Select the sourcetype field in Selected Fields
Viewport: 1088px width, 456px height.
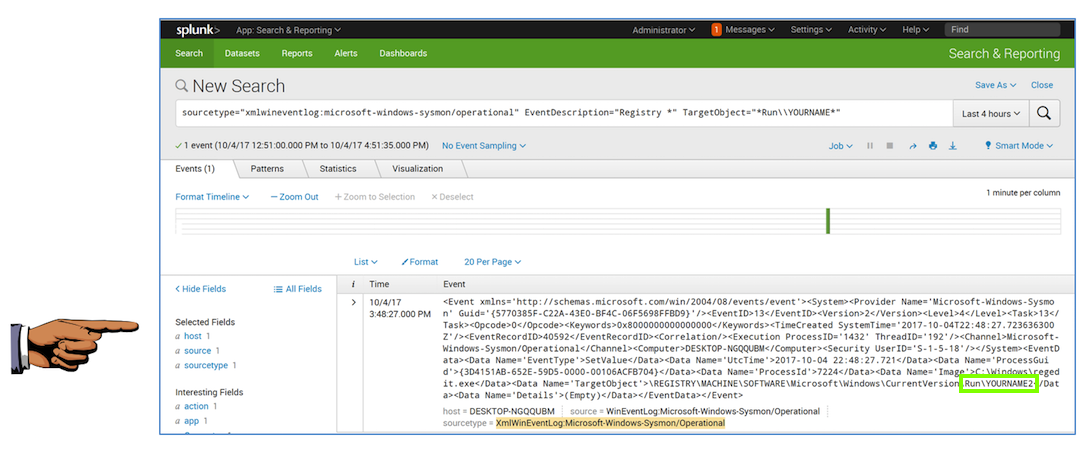pyautogui.click(x=206, y=366)
